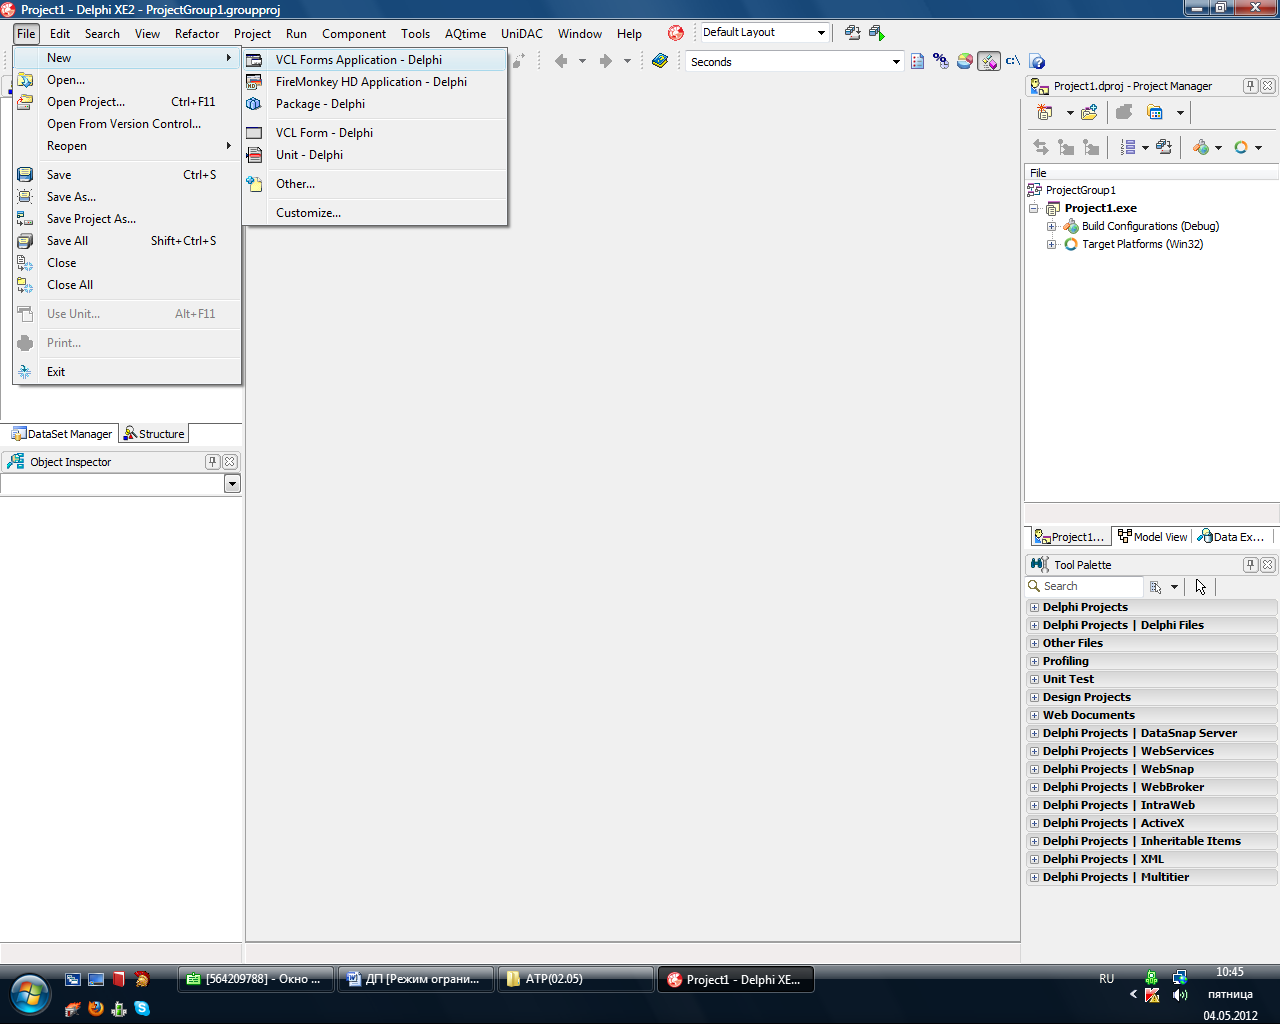Screen dimensions: 1280x1024
Task: Toggle the highlighted eraser toolbar button
Action: 989,62
